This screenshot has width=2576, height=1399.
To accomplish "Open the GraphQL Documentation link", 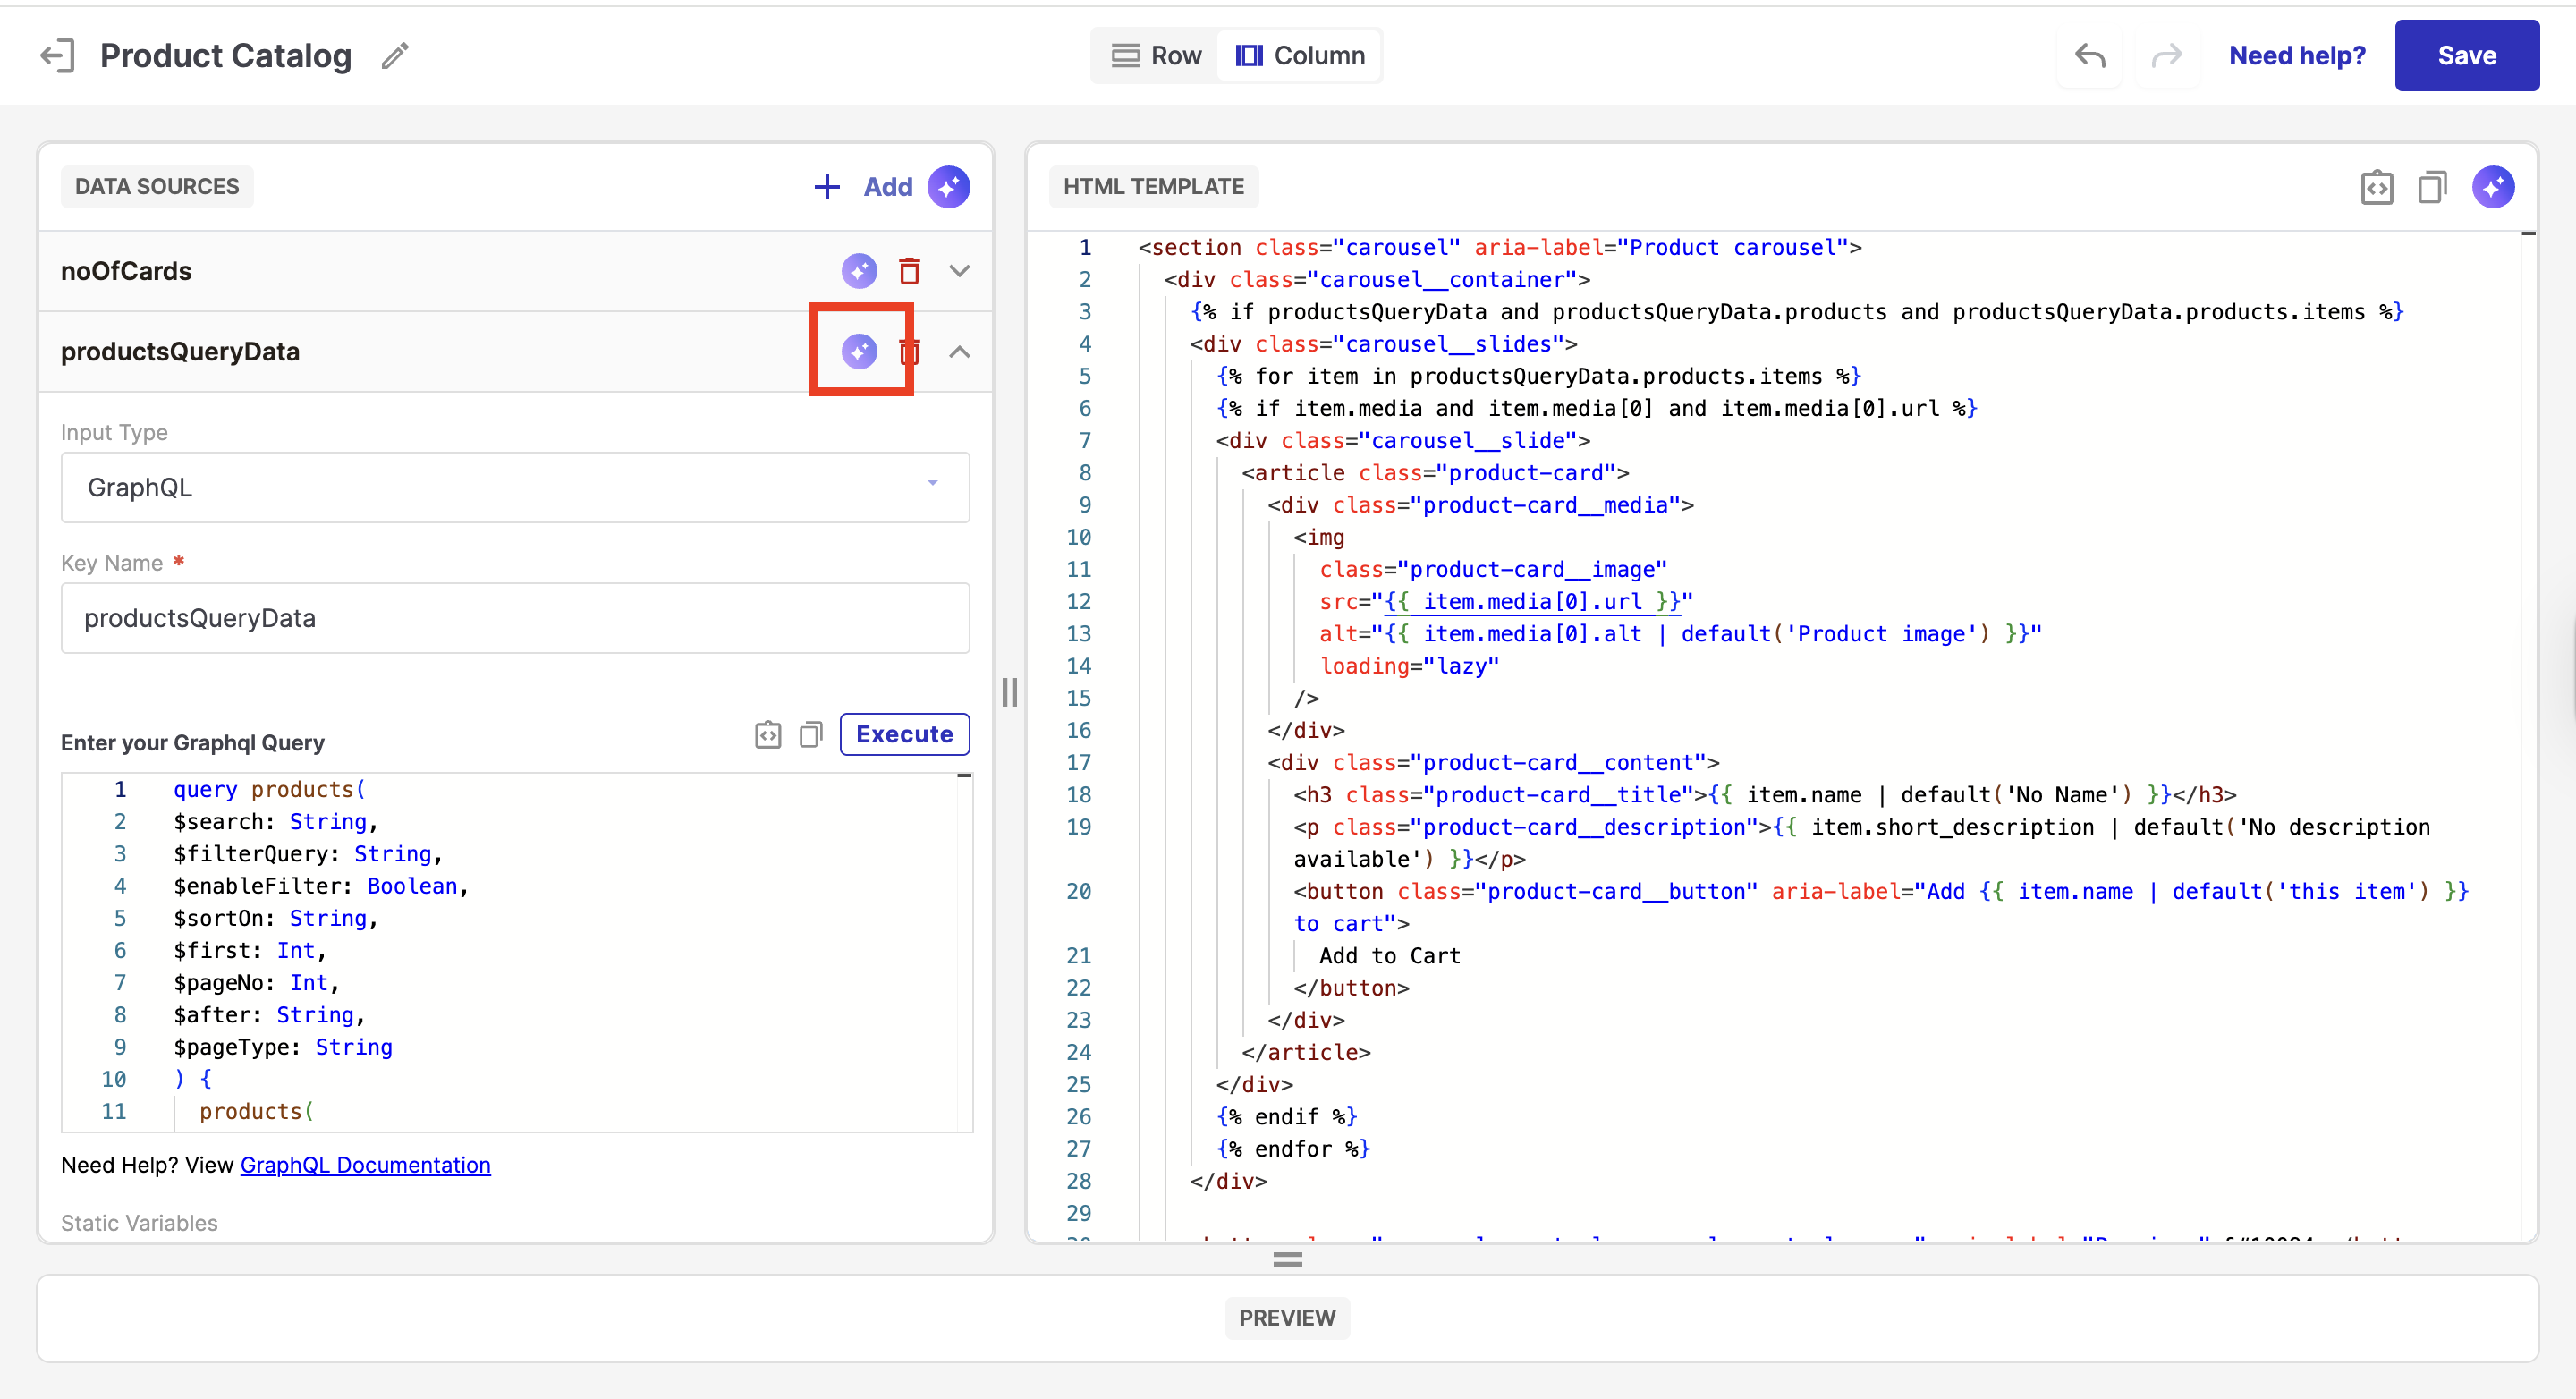I will coord(365,1165).
